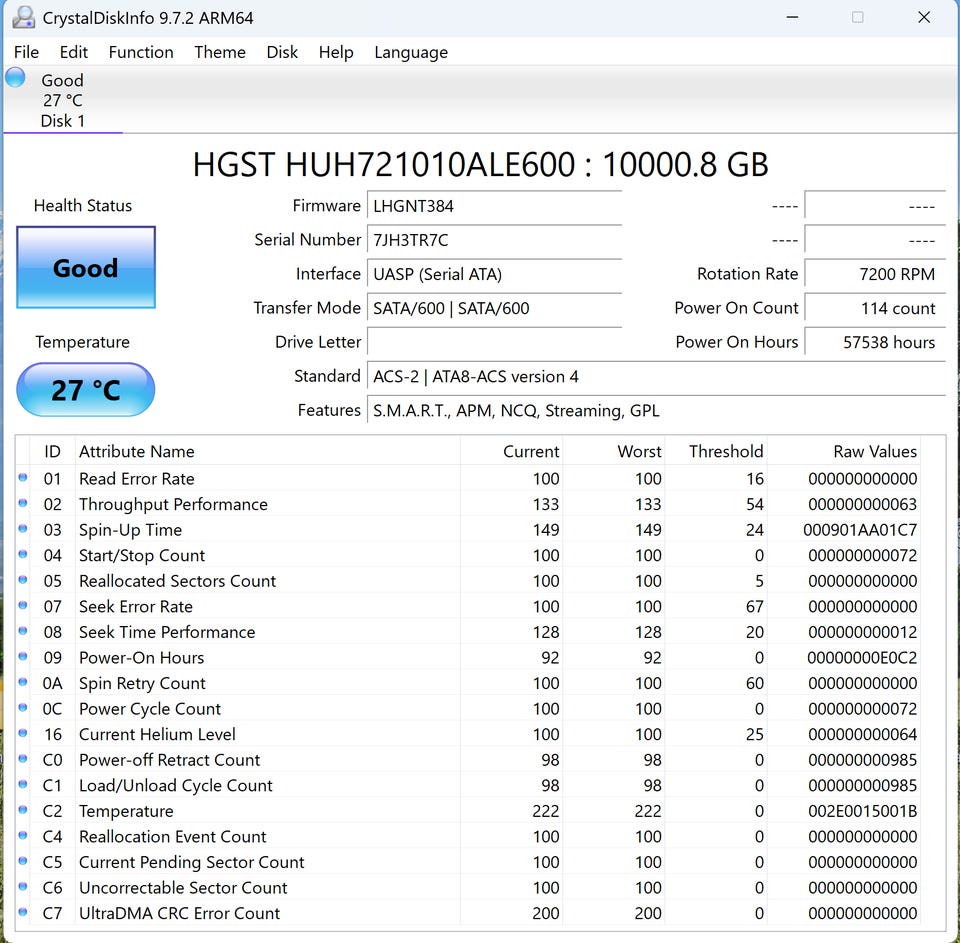Image resolution: width=960 pixels, height=943 pixels.
Task: Click the status dot for Temperature attribute row
Action: point(23,811)
